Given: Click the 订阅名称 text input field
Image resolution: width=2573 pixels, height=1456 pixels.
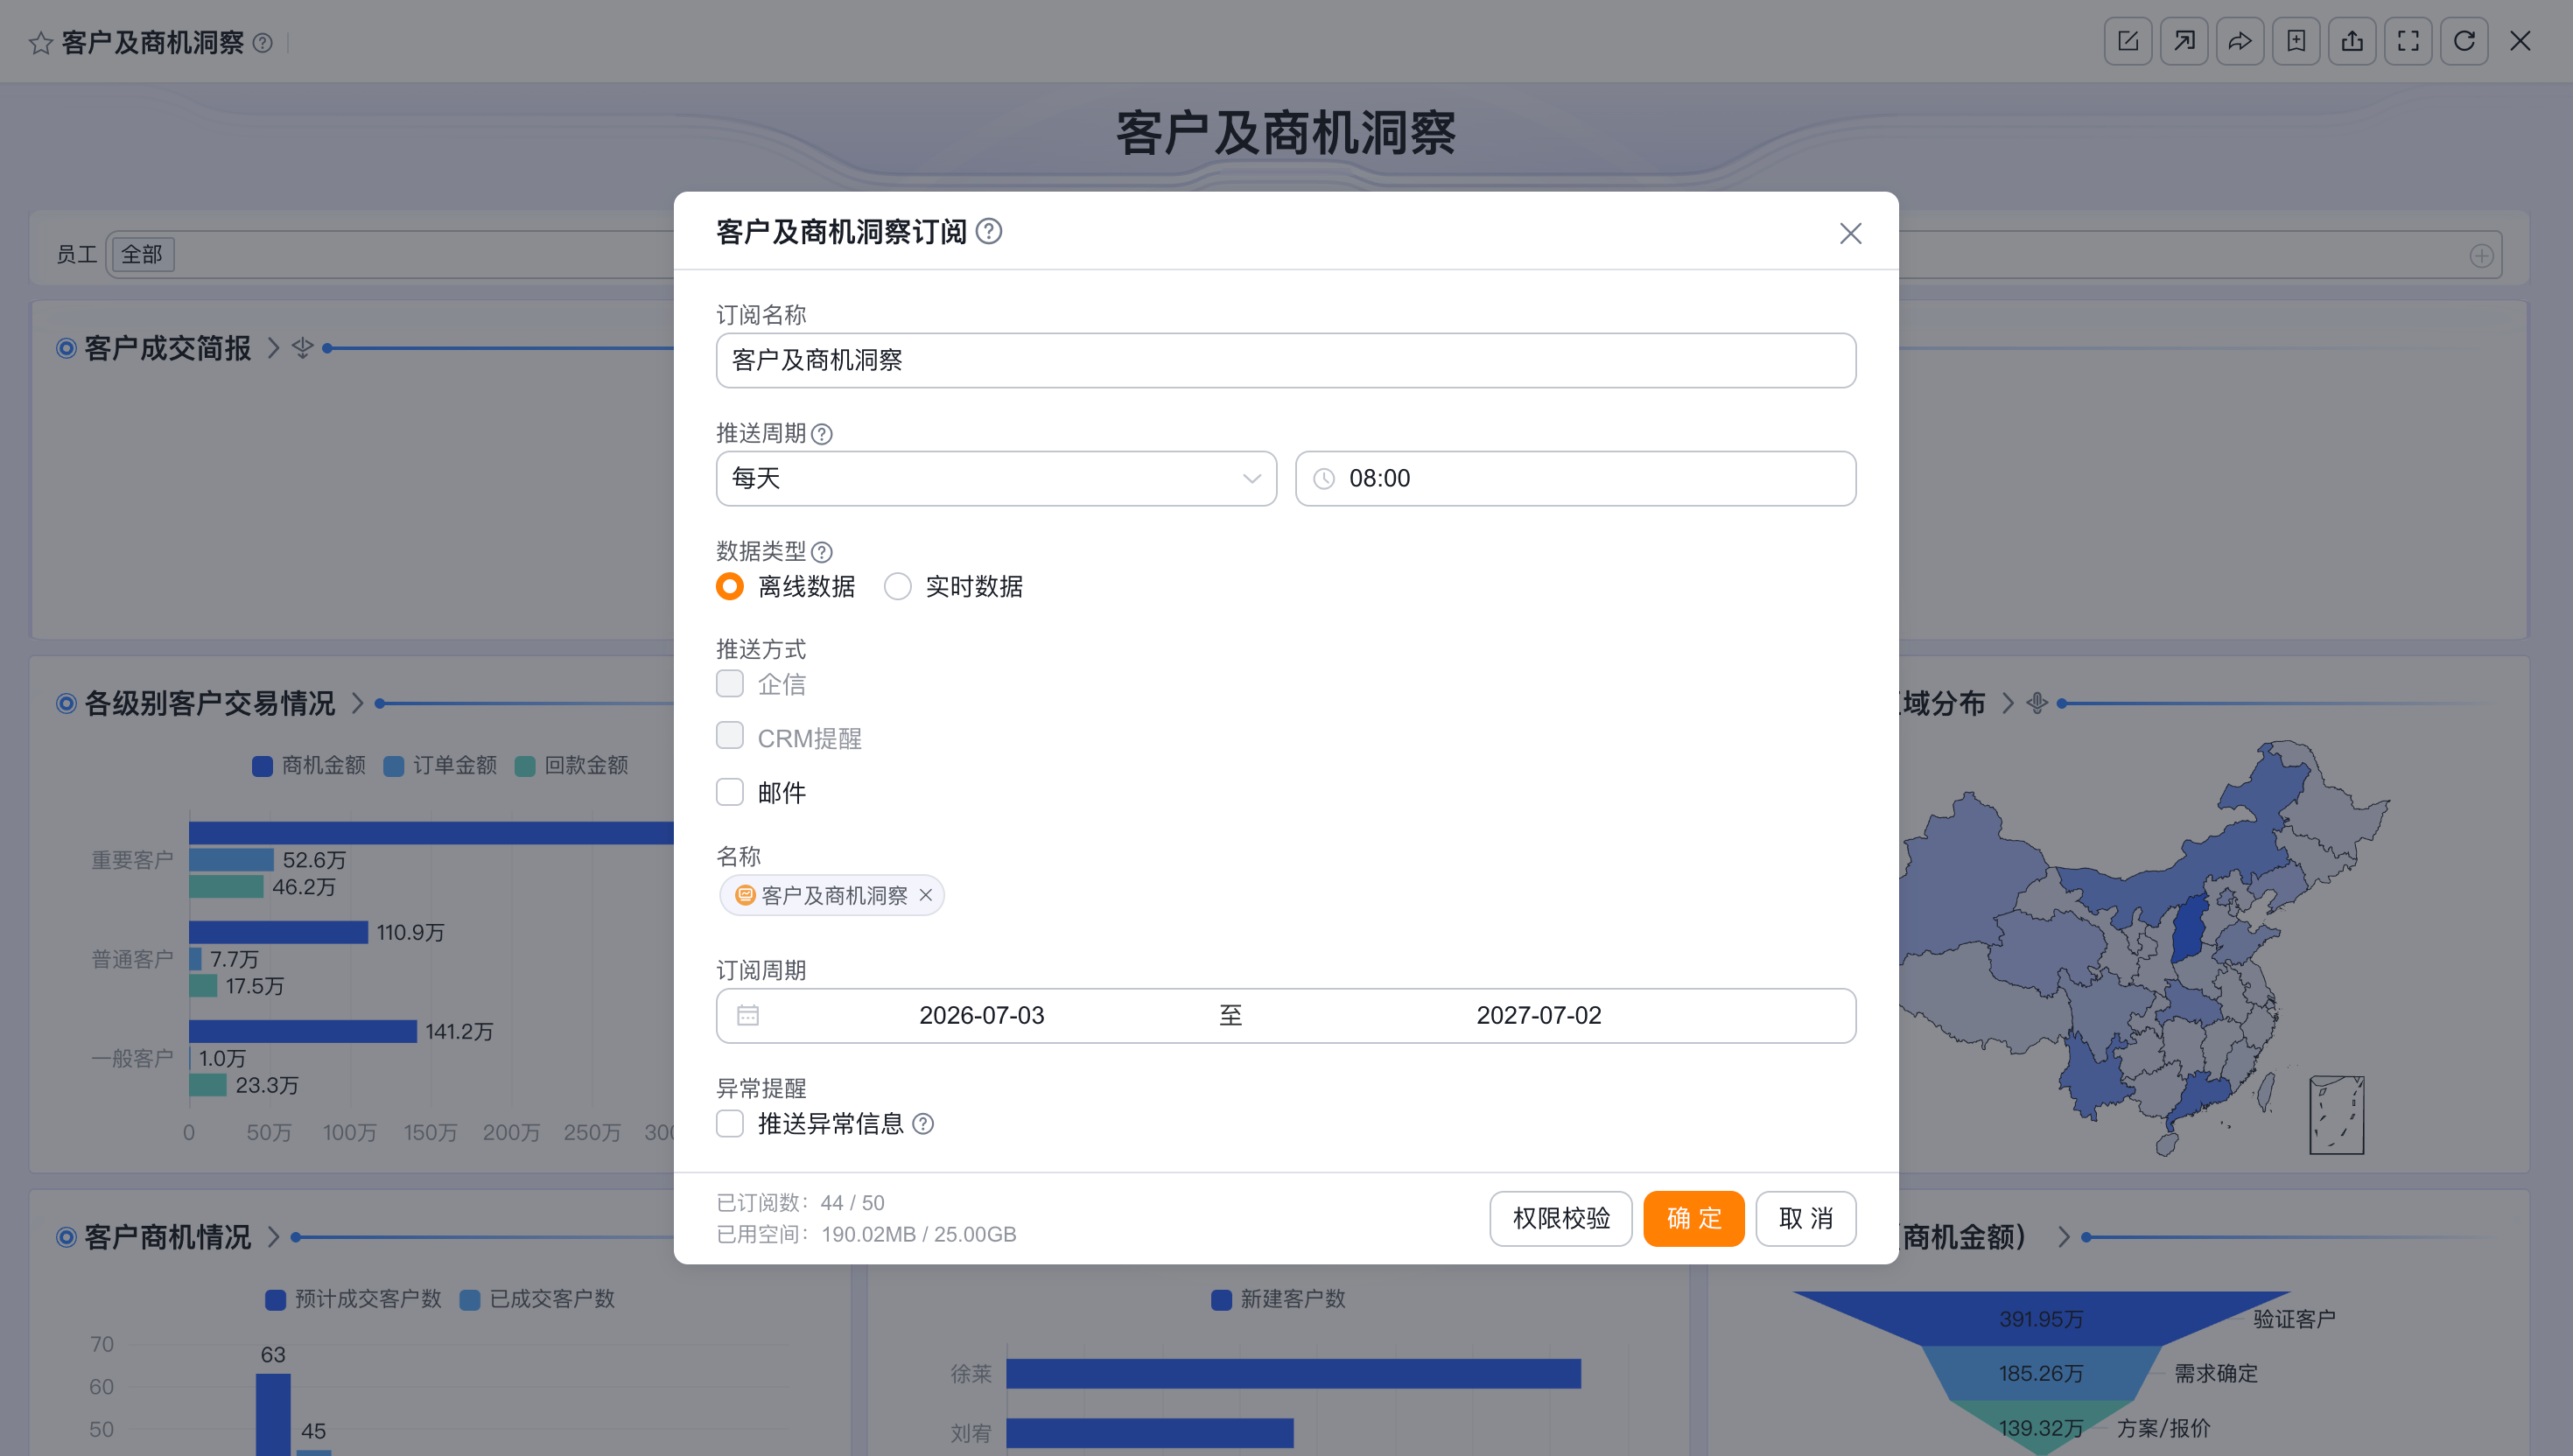Looking at the screenshot, I should tap(1286, 360).
